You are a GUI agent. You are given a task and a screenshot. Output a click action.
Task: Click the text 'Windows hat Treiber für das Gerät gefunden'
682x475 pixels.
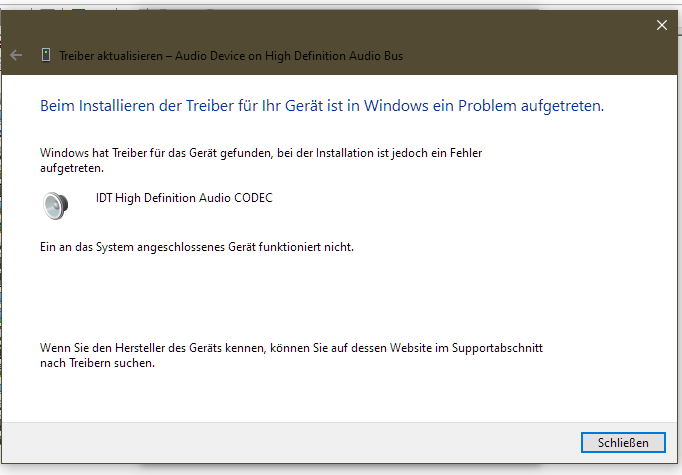pos(157,153)
